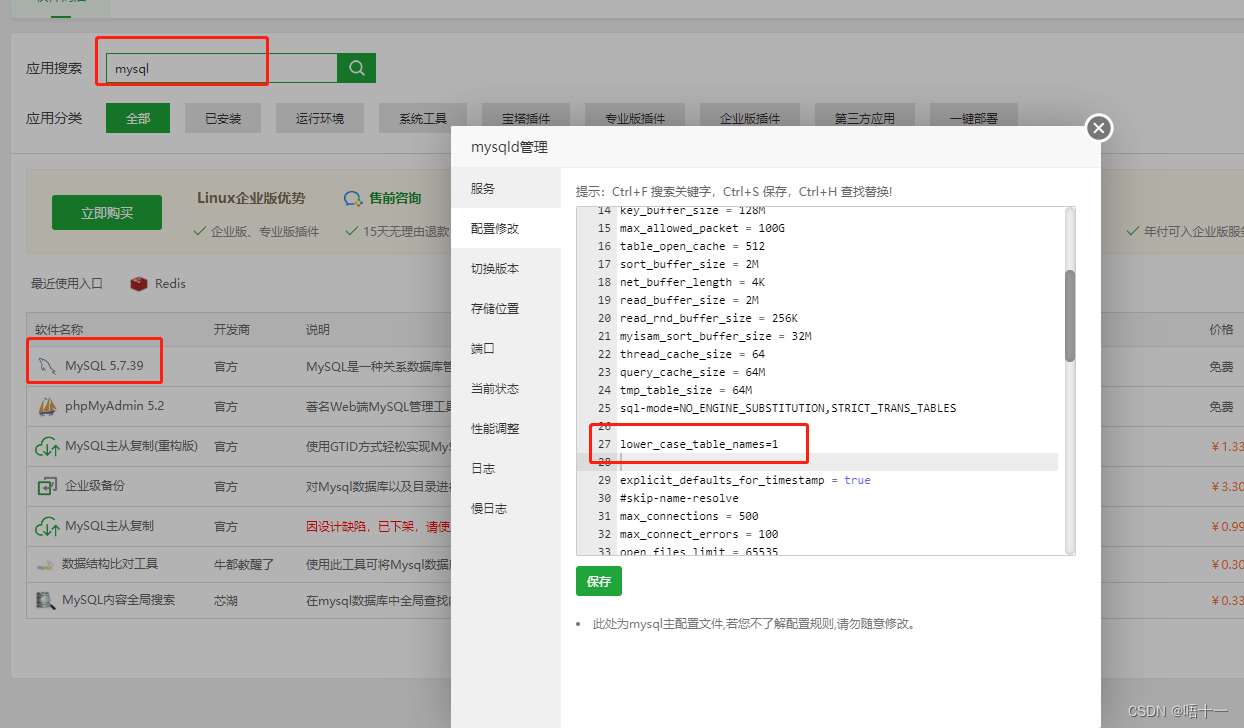
Task: Close the mysqld管理 dialog
Action: coord(1099,128)
